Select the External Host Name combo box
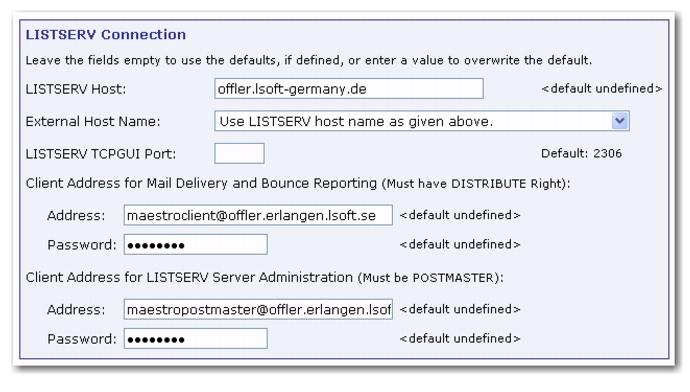 (x=422, y=121)
